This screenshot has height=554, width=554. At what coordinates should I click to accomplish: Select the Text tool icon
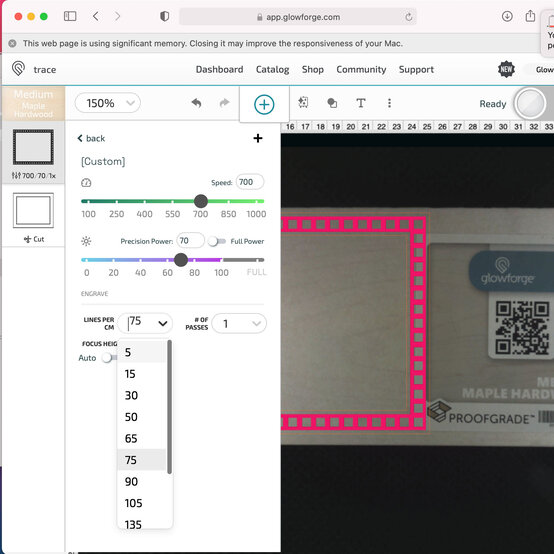[x=360, y=103]
